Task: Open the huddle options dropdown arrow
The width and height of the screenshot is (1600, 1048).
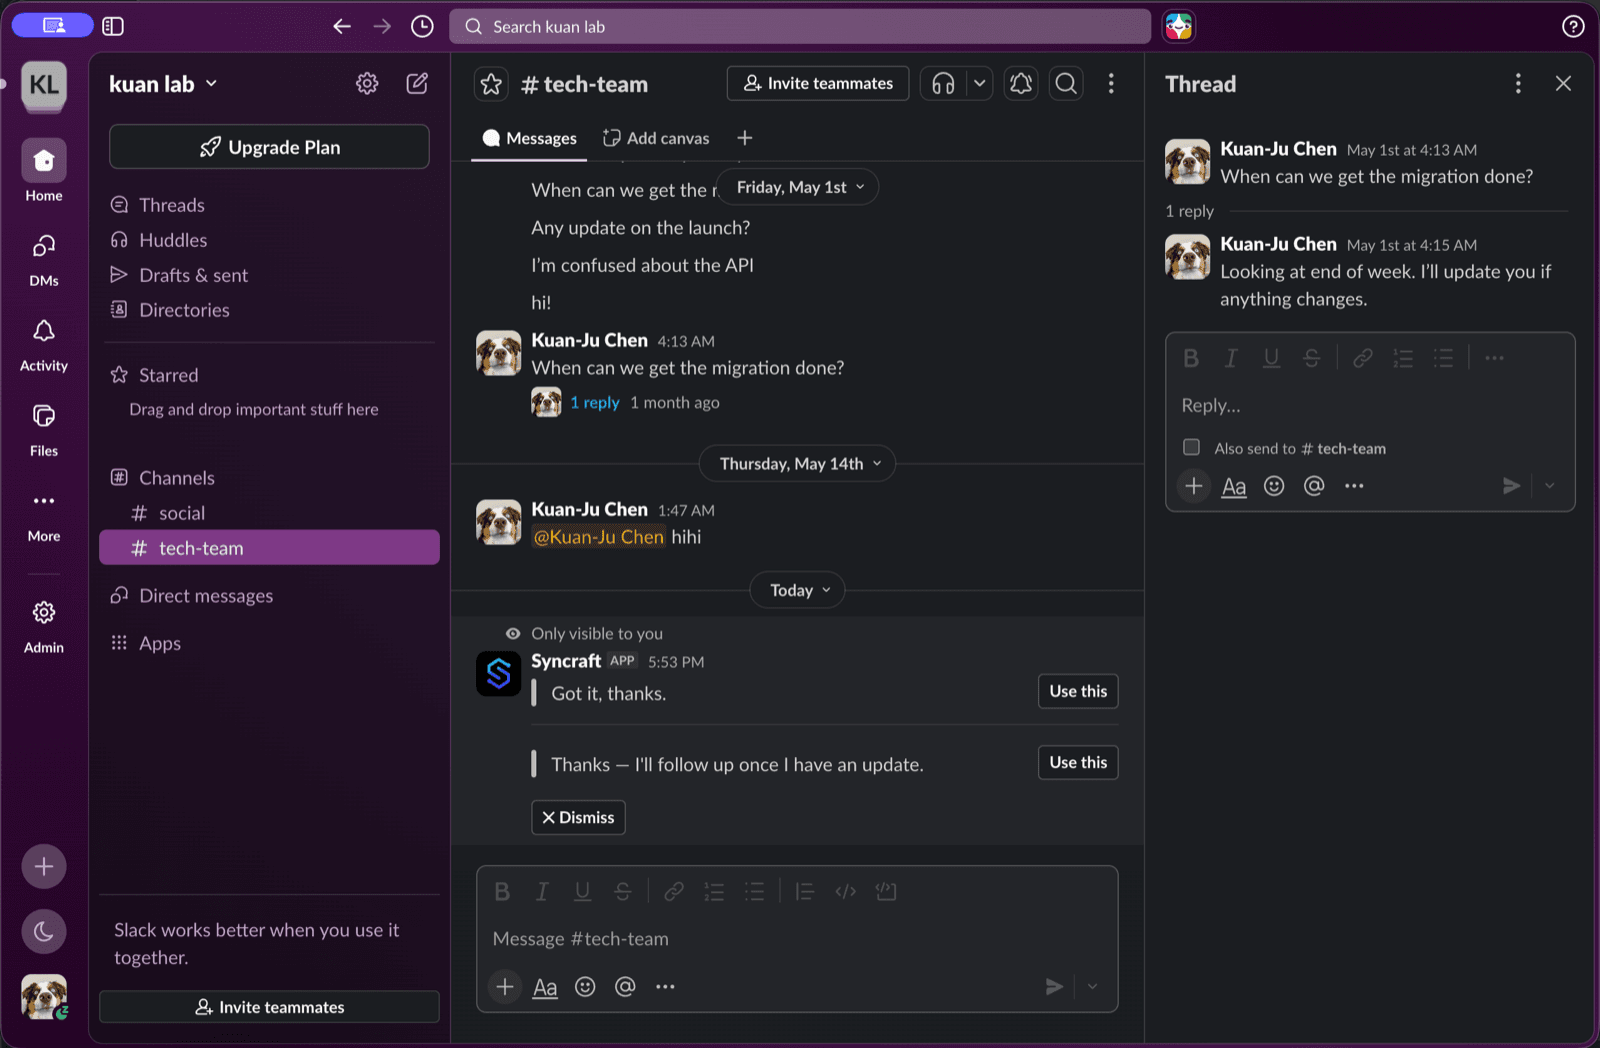Action: 980,83
